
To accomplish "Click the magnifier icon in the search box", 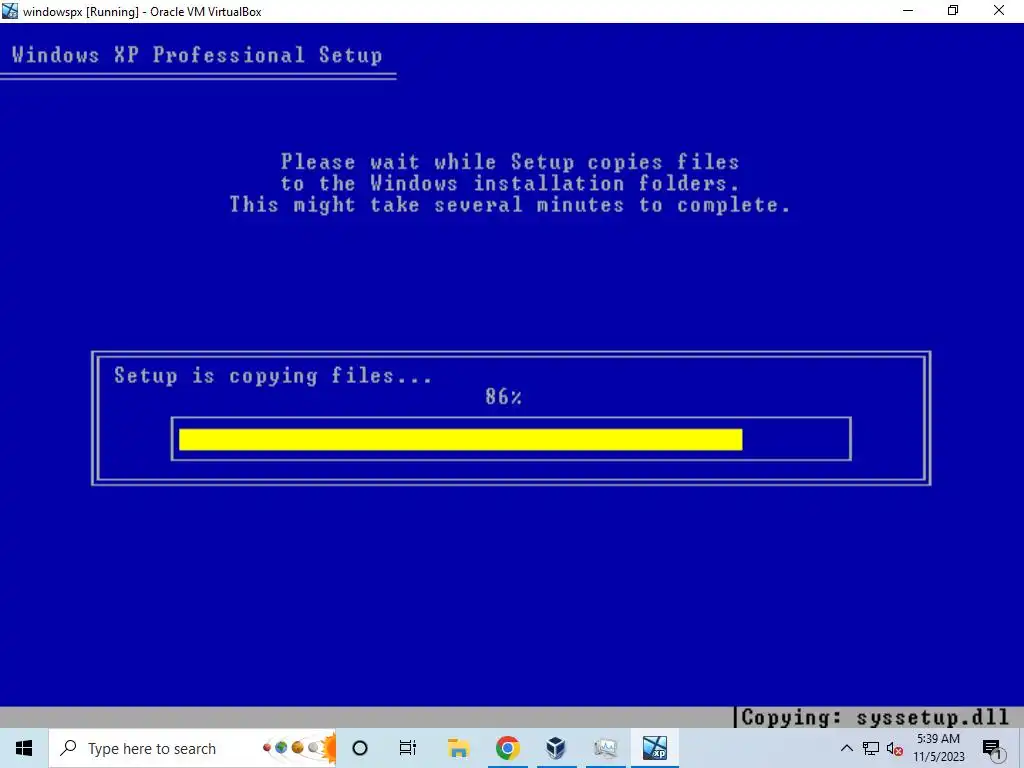I will pyautogui.click(x=68, y=748).
